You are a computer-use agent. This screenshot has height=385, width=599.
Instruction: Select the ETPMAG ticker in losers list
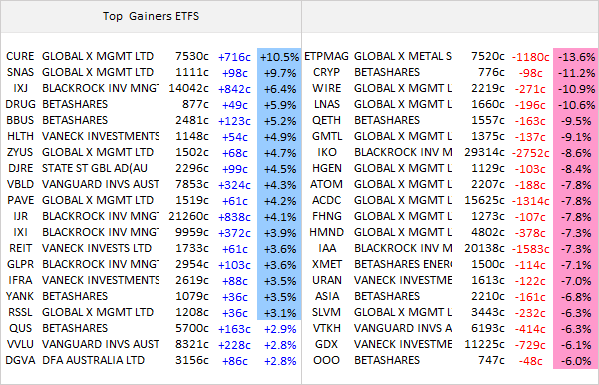(x=326, y=57)
